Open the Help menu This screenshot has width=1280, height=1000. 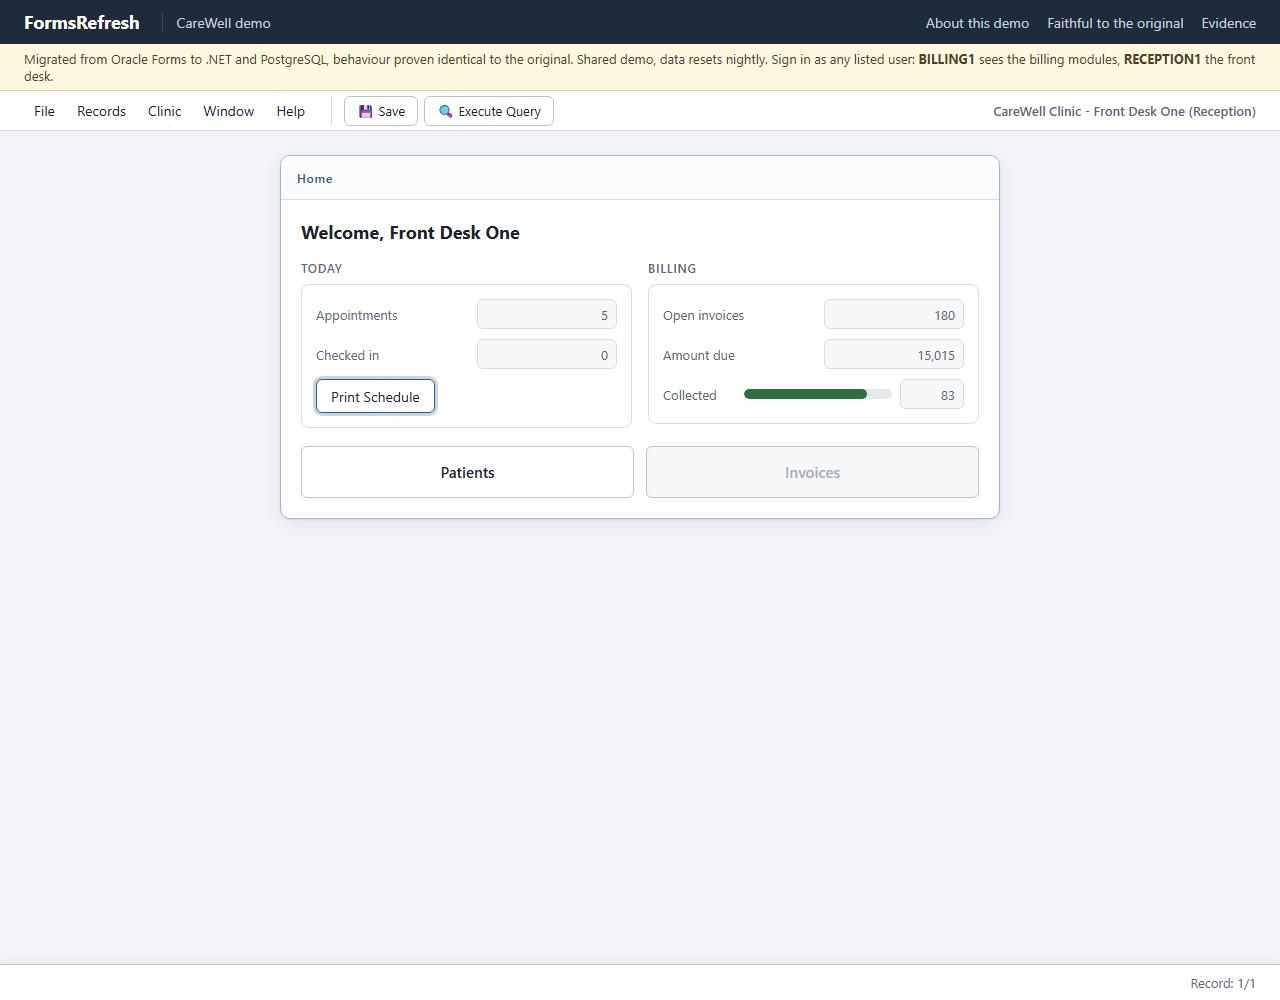[291, 111]
